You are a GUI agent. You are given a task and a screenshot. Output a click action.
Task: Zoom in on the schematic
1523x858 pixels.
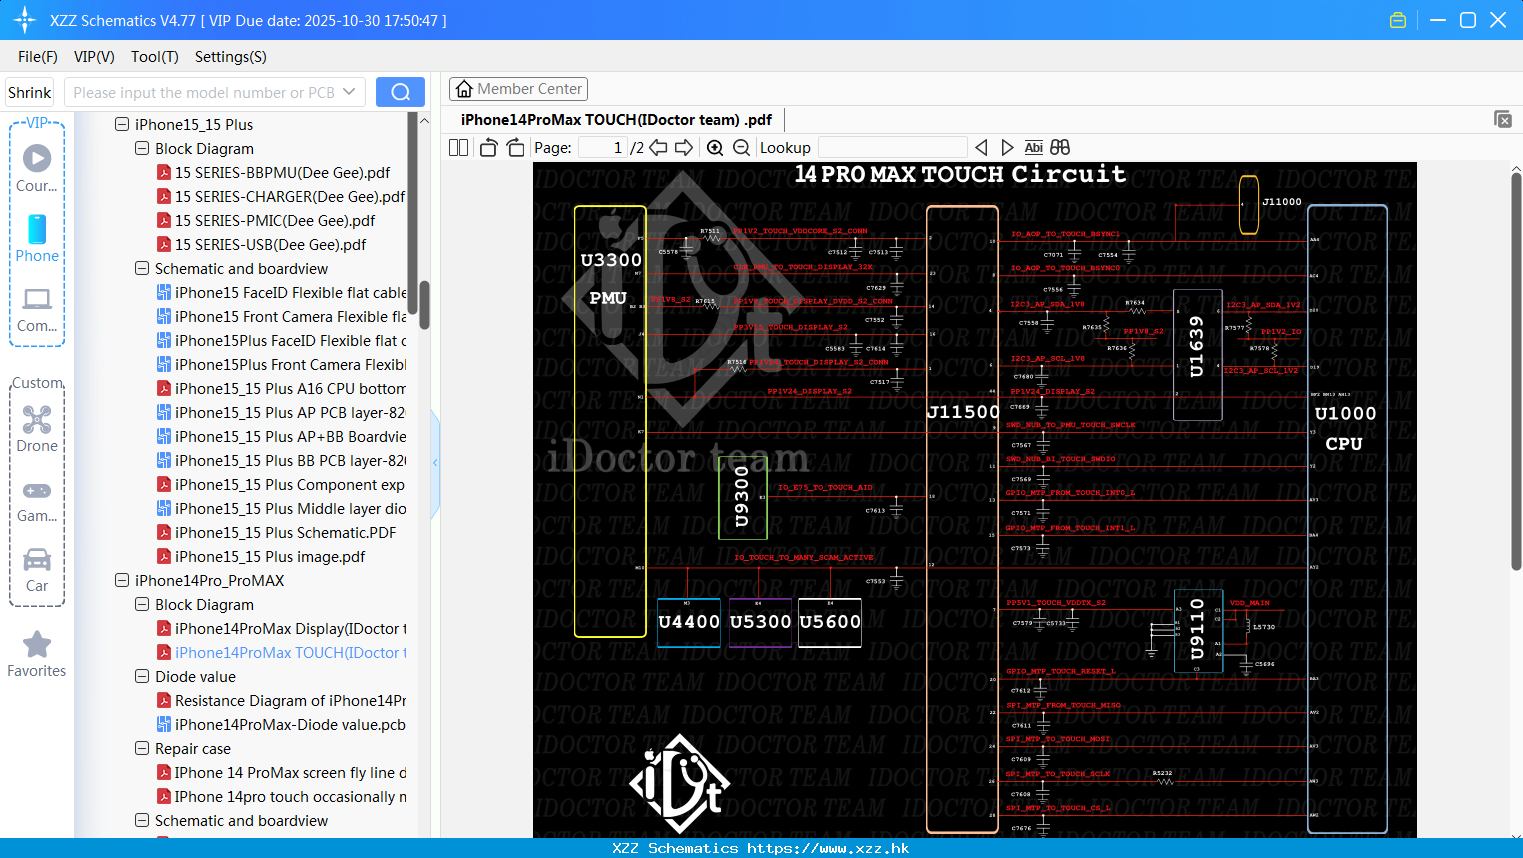pos(715,147)
